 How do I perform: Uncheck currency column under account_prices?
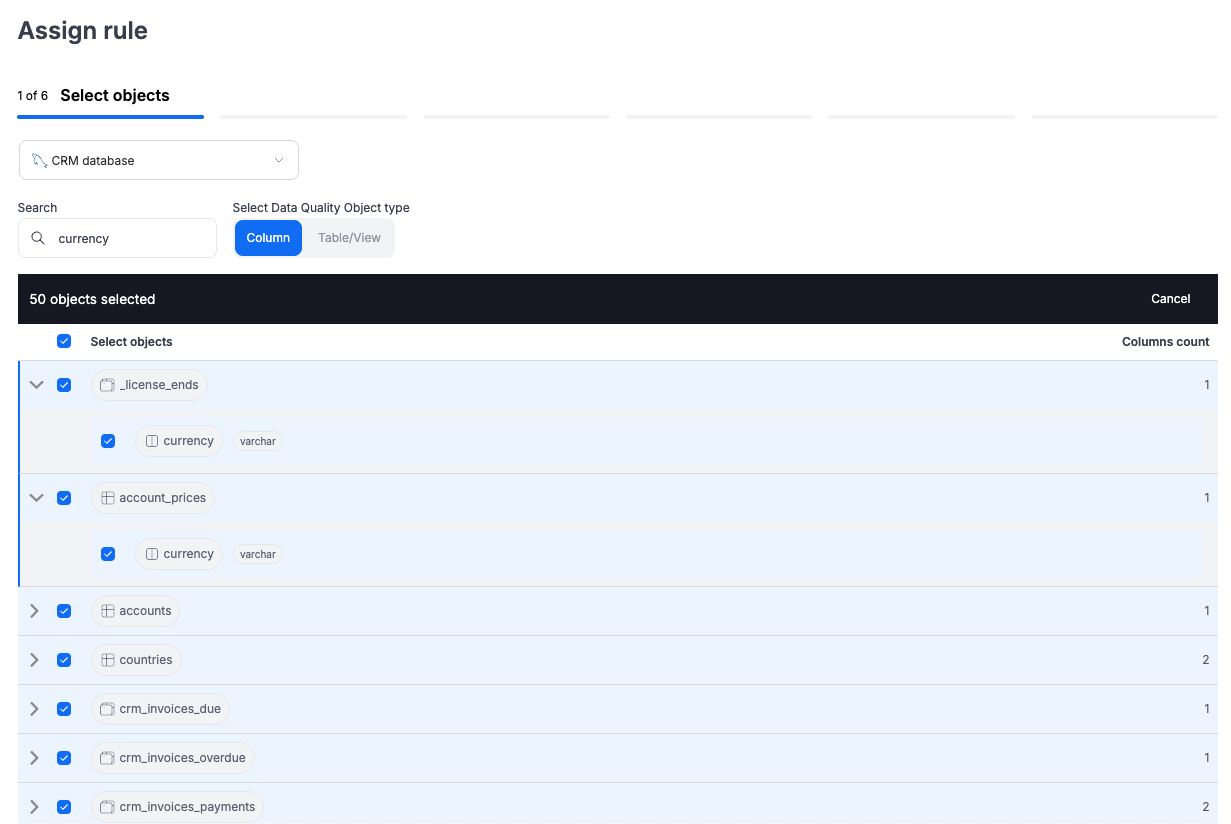[108, 554]
